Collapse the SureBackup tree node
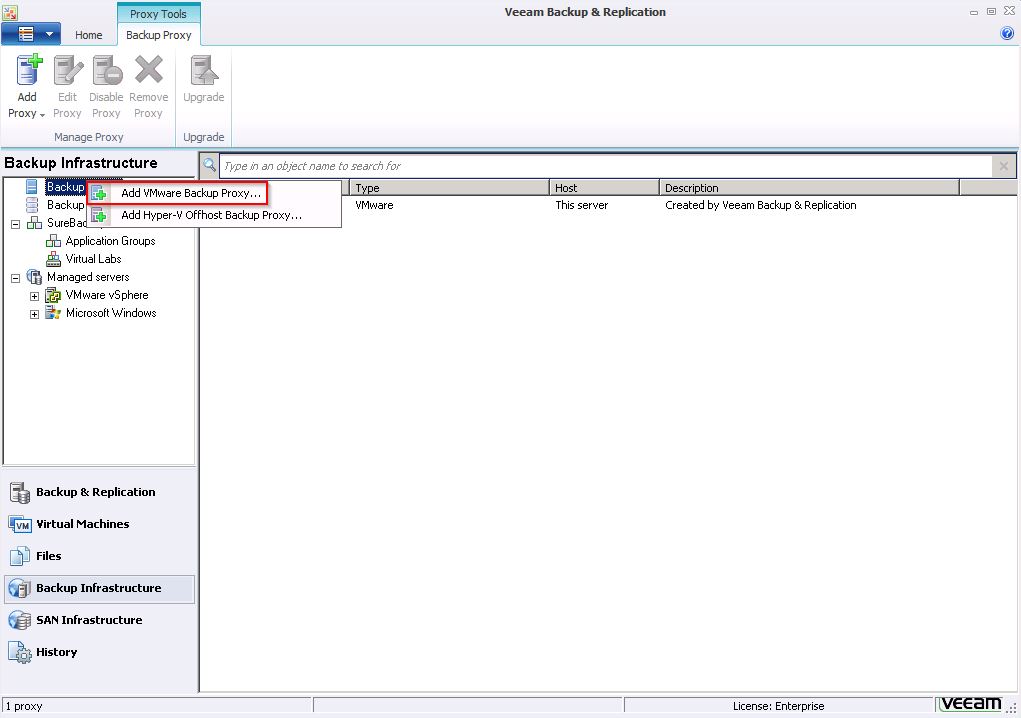Image resolution: width=1021 pixels, height=718 pixels. point(16,223)
